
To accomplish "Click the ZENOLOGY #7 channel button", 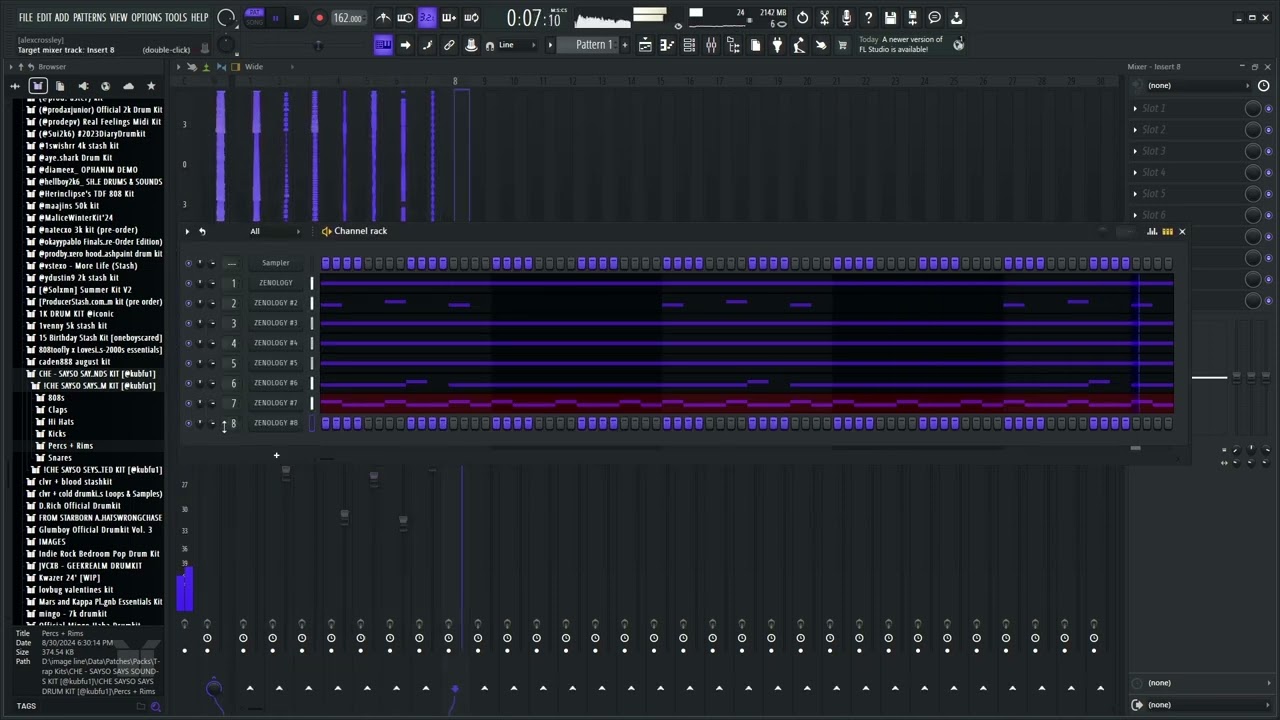I will [276, 403].
